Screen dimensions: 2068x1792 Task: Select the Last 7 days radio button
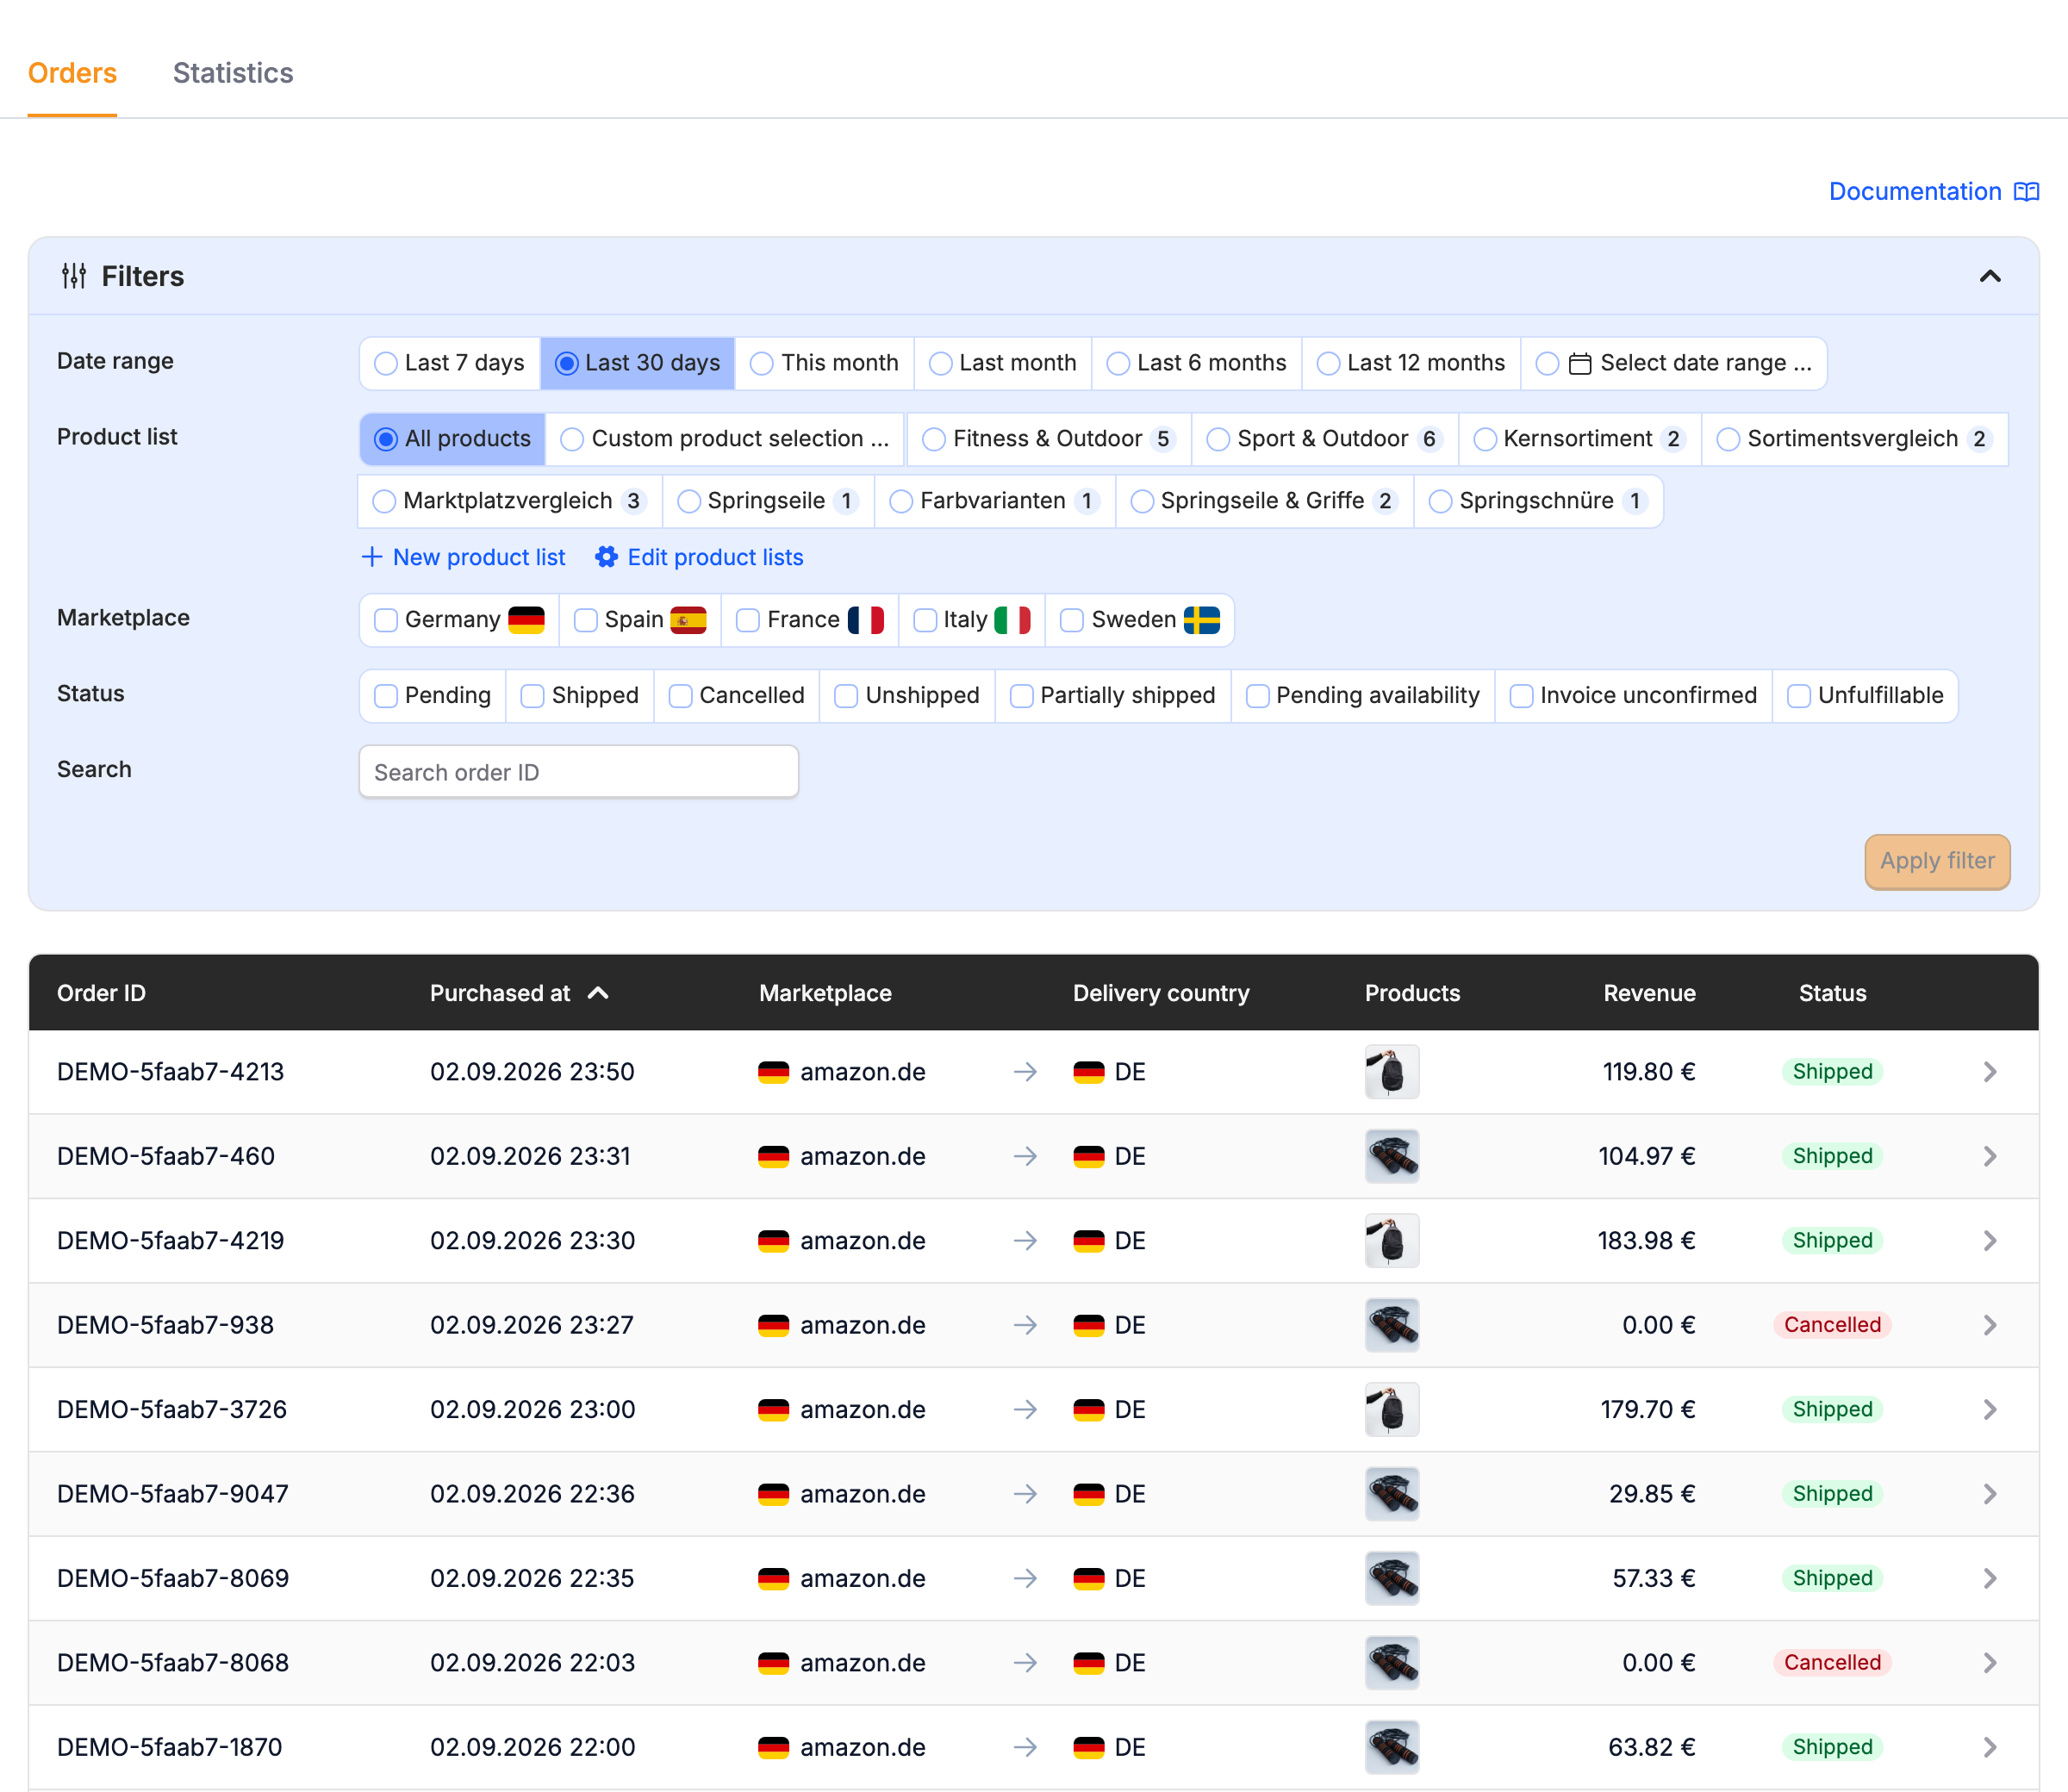pyautogui.click(x=385, y=364)
